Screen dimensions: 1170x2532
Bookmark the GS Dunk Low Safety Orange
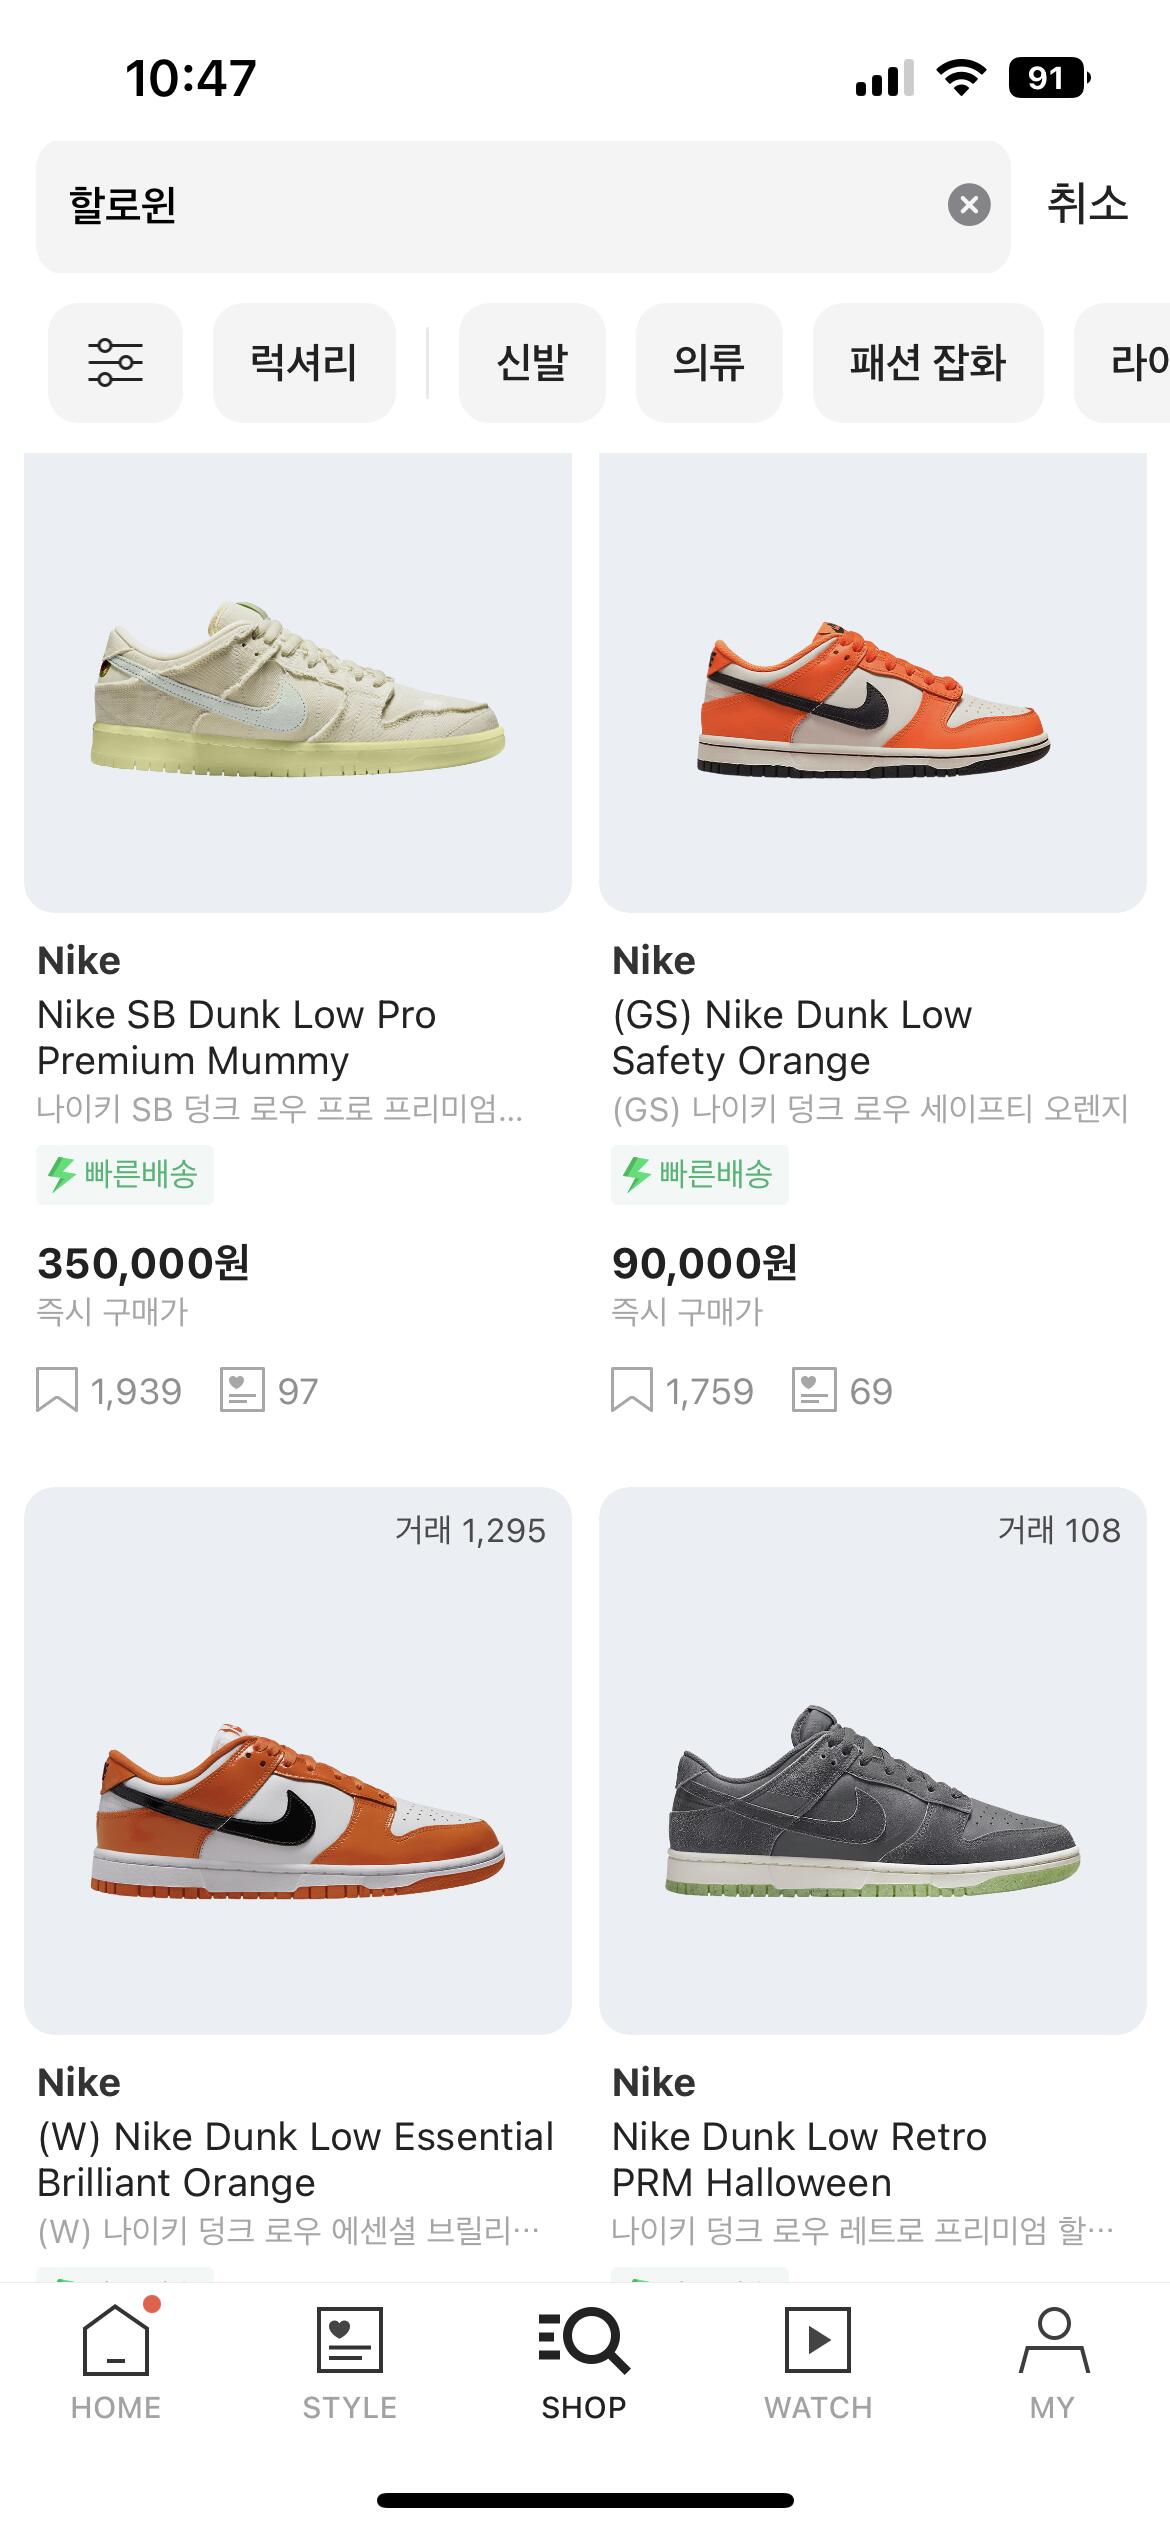(x=632, y=1390)
